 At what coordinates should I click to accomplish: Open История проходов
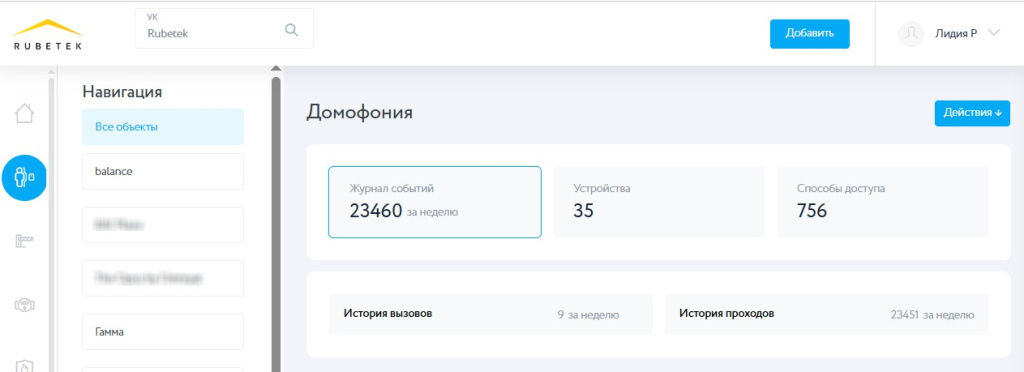(x=826, y=314)
